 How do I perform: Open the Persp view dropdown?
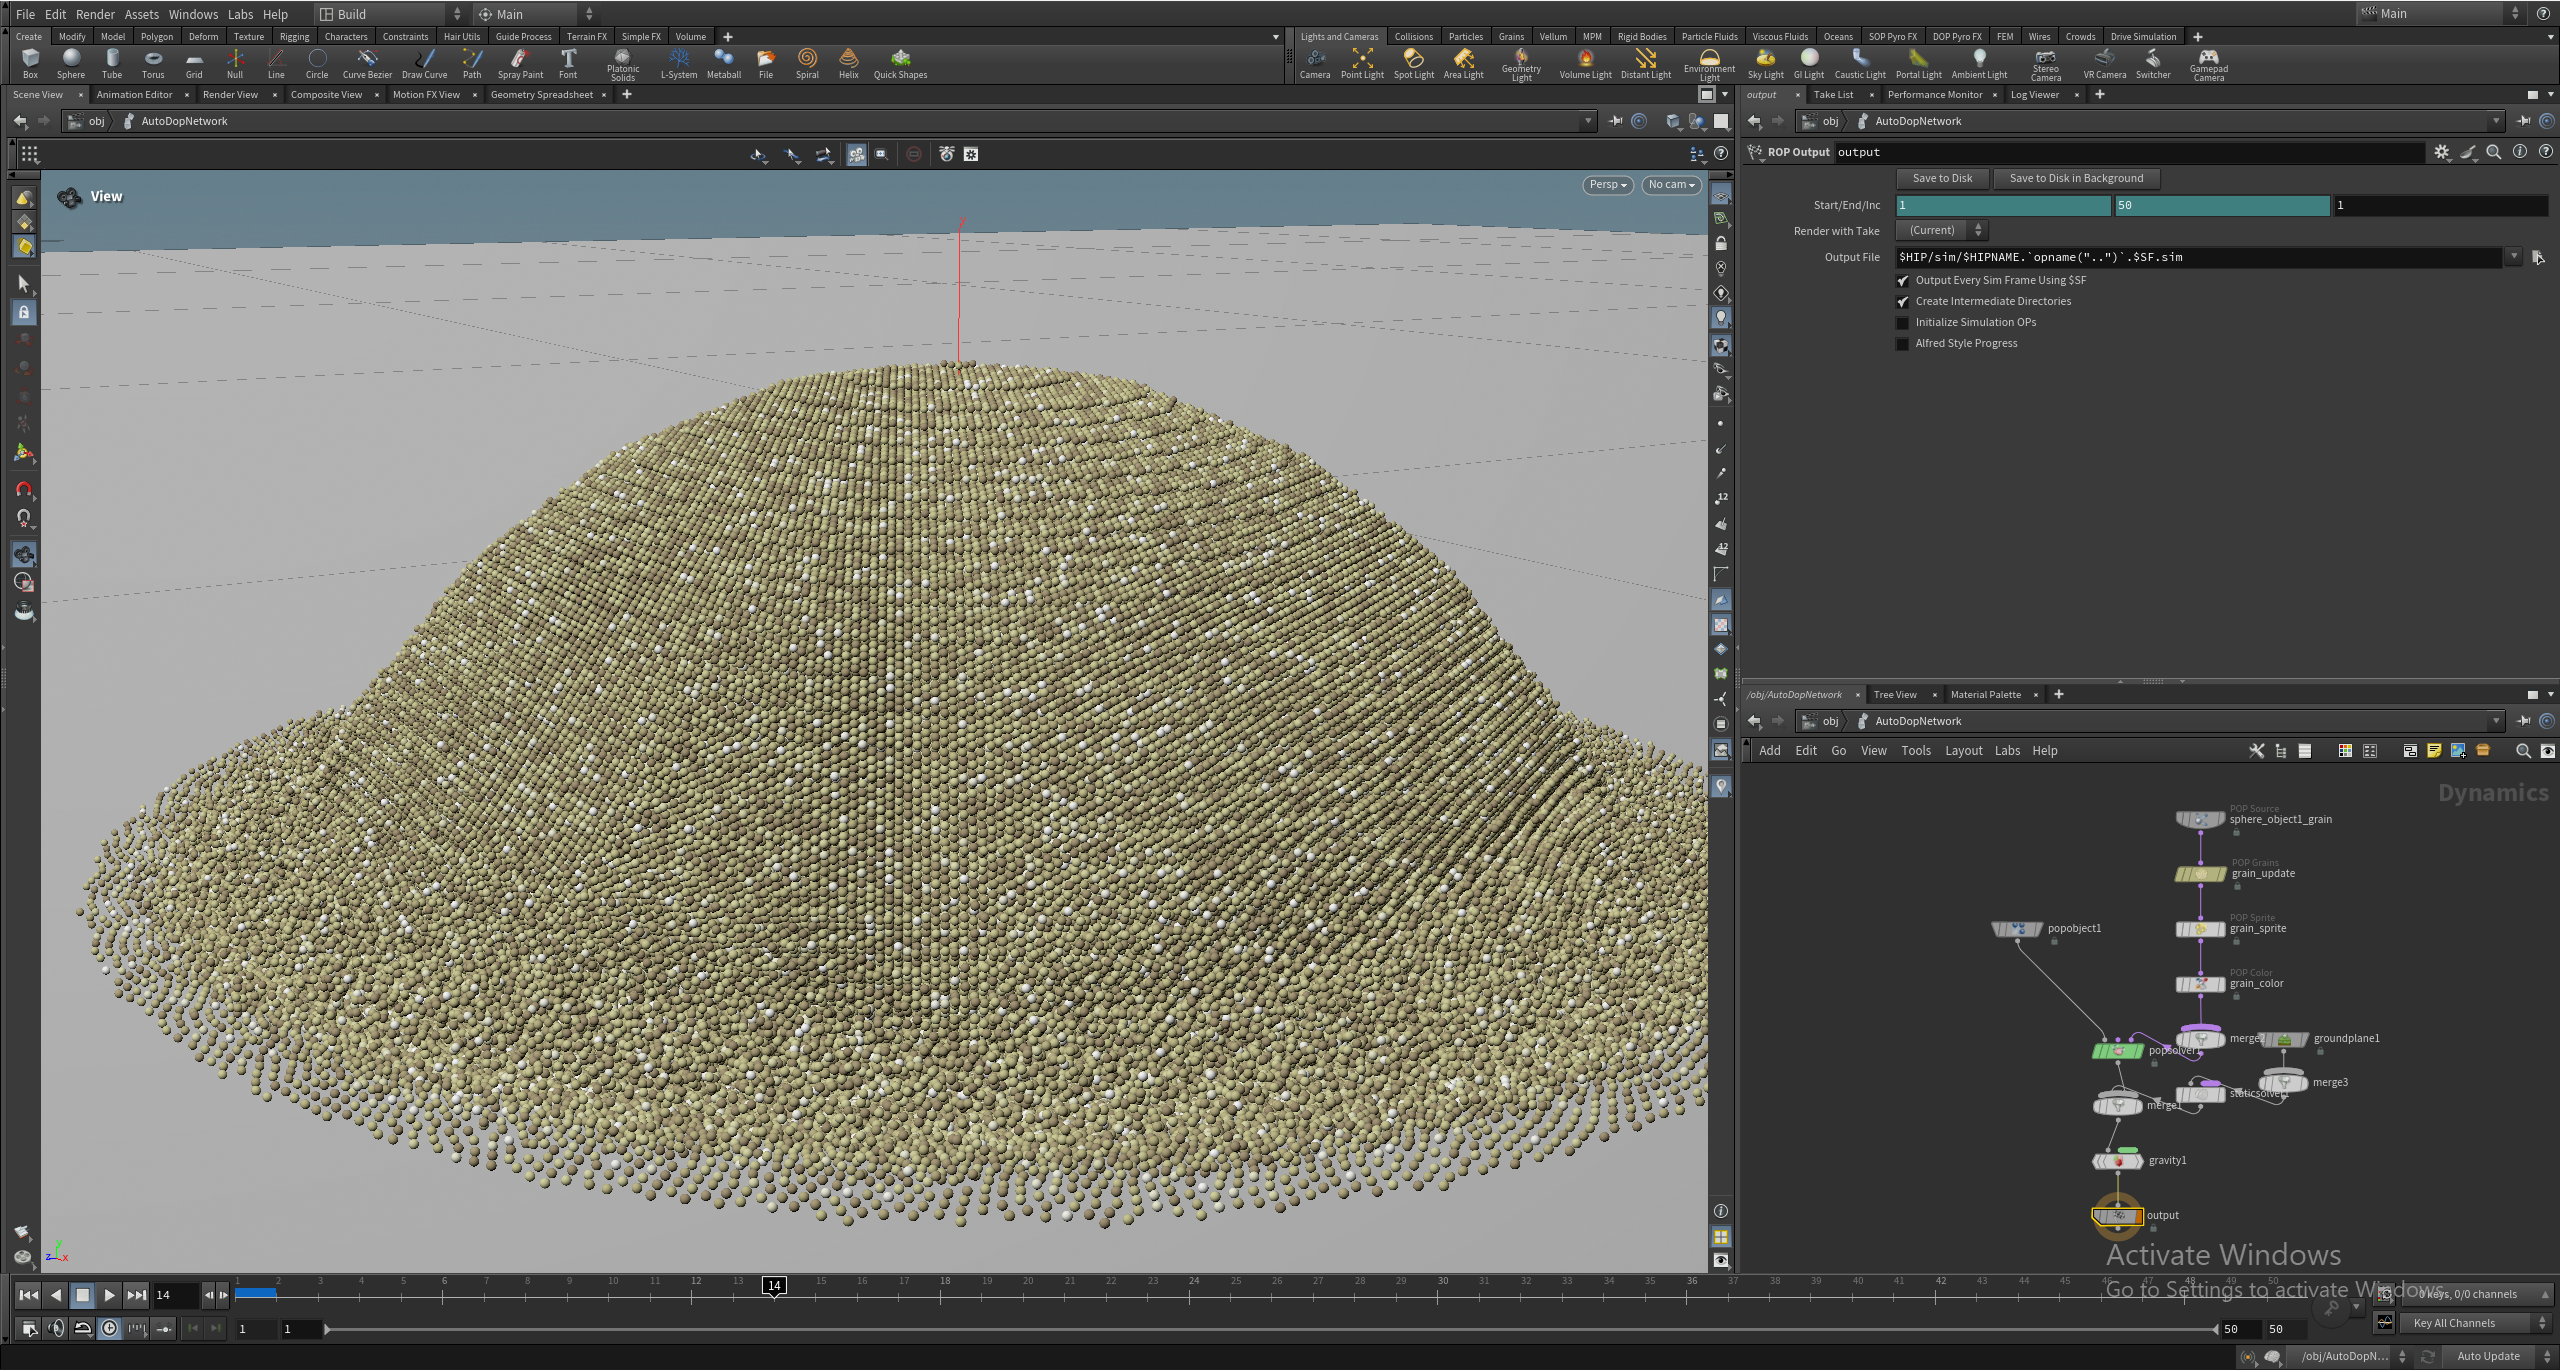[1606, 185]
